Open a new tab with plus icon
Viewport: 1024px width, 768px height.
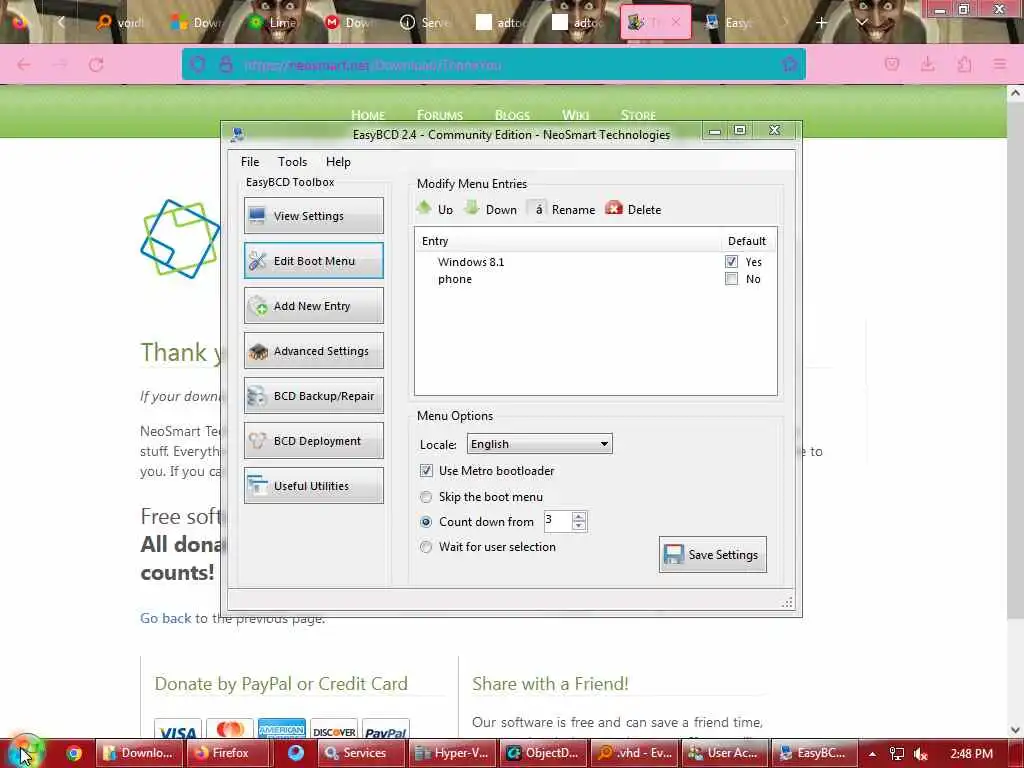point(821,23)
